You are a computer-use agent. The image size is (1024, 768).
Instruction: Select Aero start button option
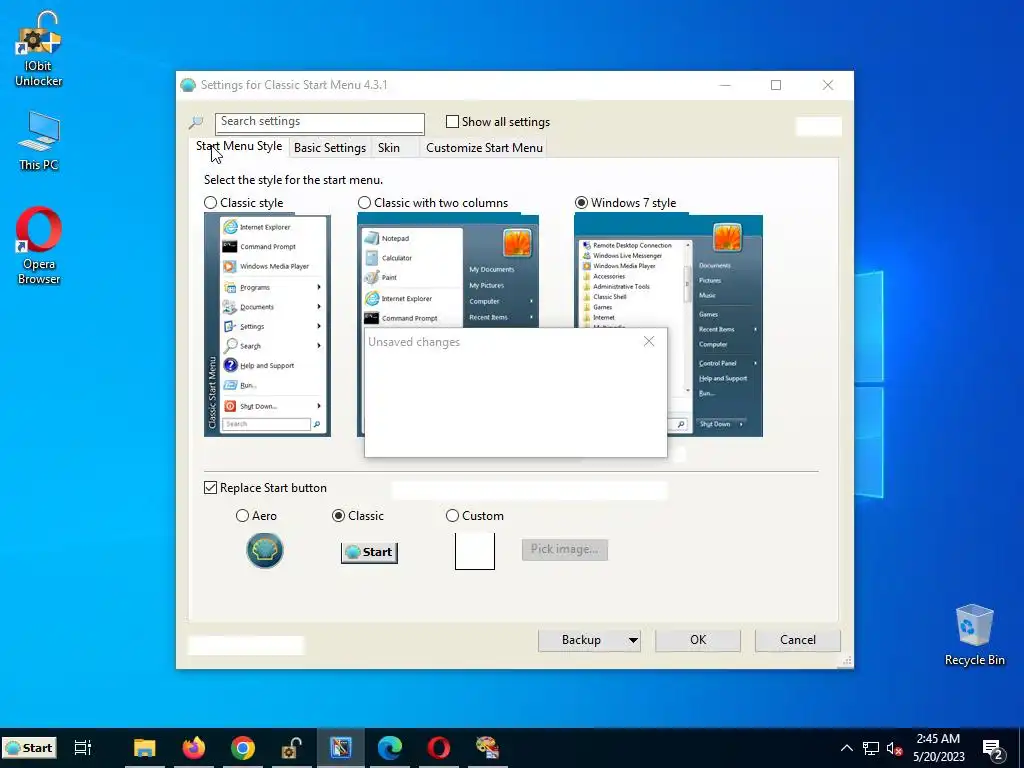[242, 516]
